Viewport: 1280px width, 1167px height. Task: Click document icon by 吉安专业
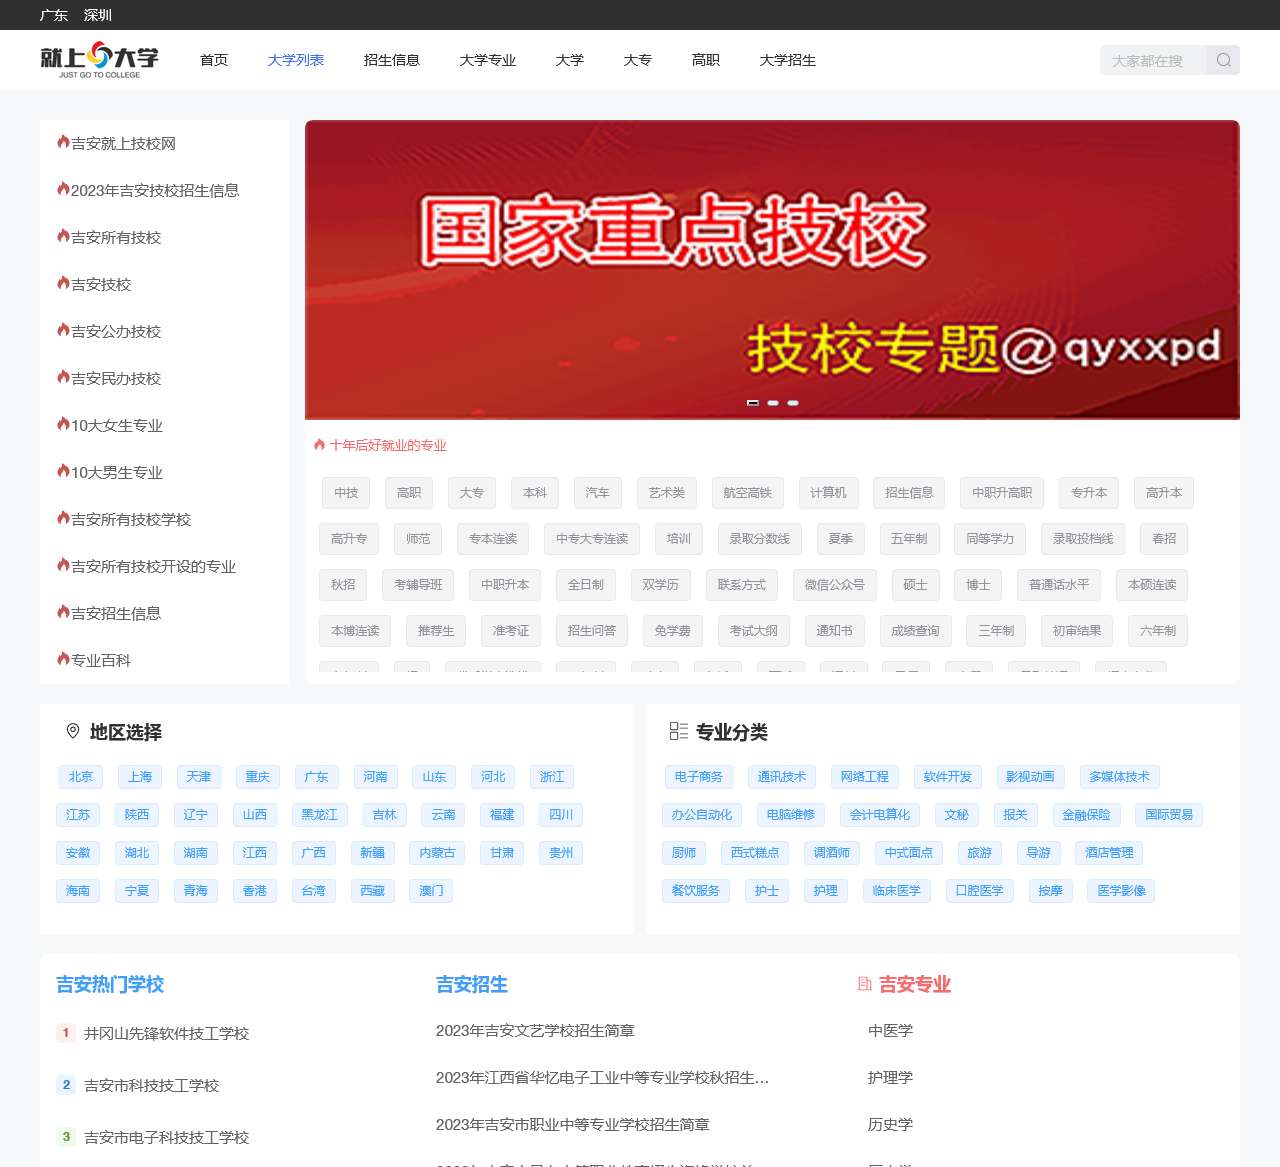pos(864,984)
